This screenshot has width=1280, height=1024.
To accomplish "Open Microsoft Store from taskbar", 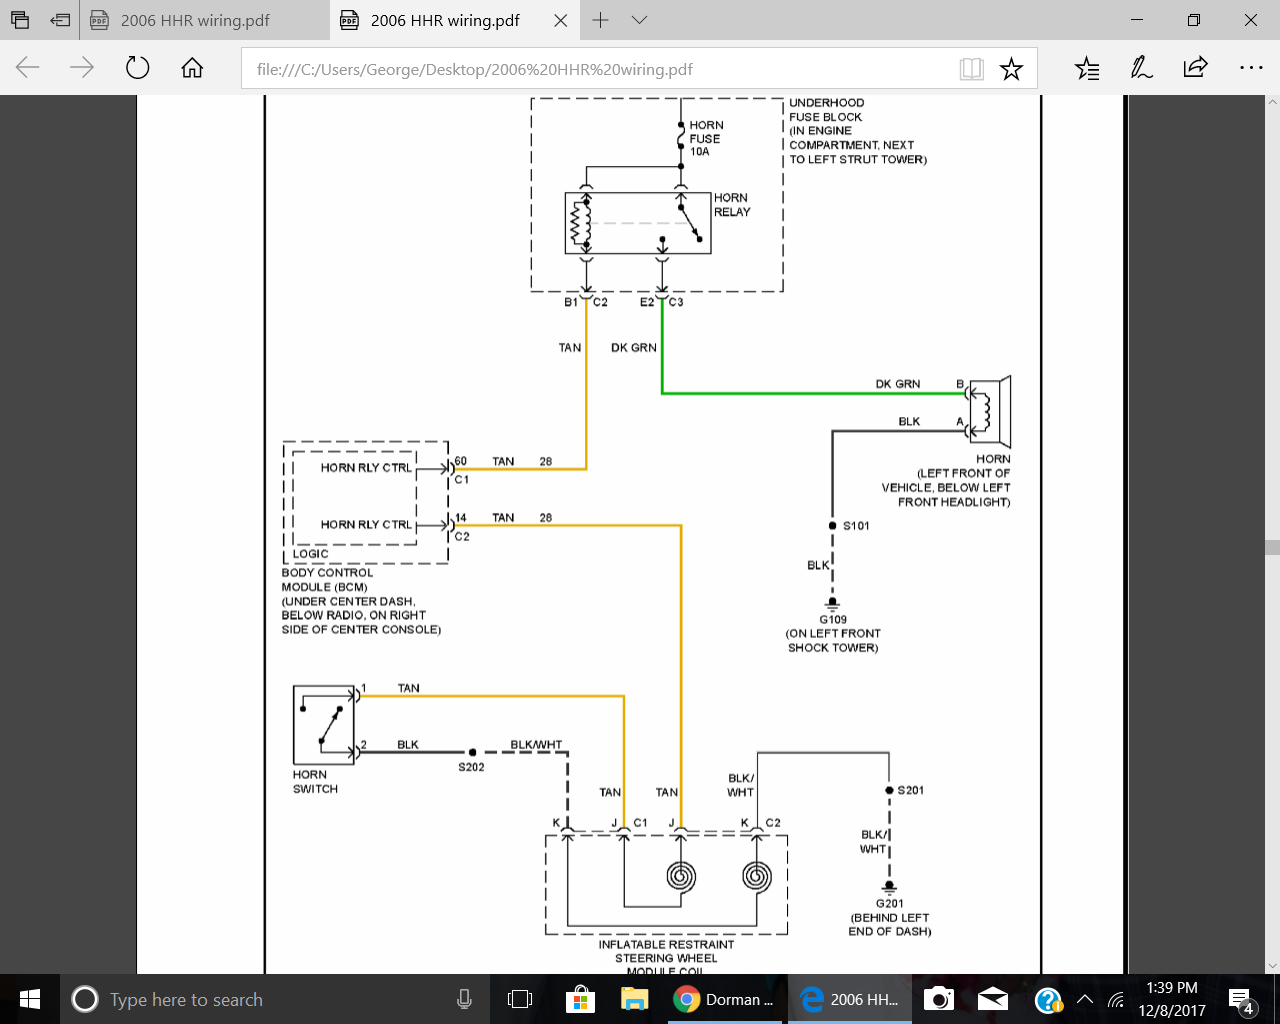I will coord(579,999).
